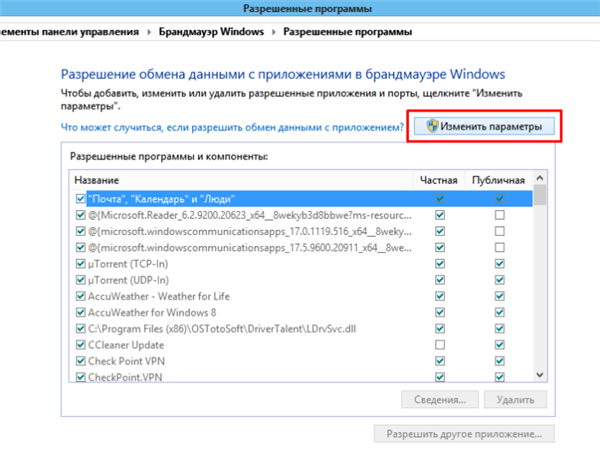Expand the breadcrumb arrow after Брандмауэр Windows
Screen dimensions: 600x451
tap(274, 32)
